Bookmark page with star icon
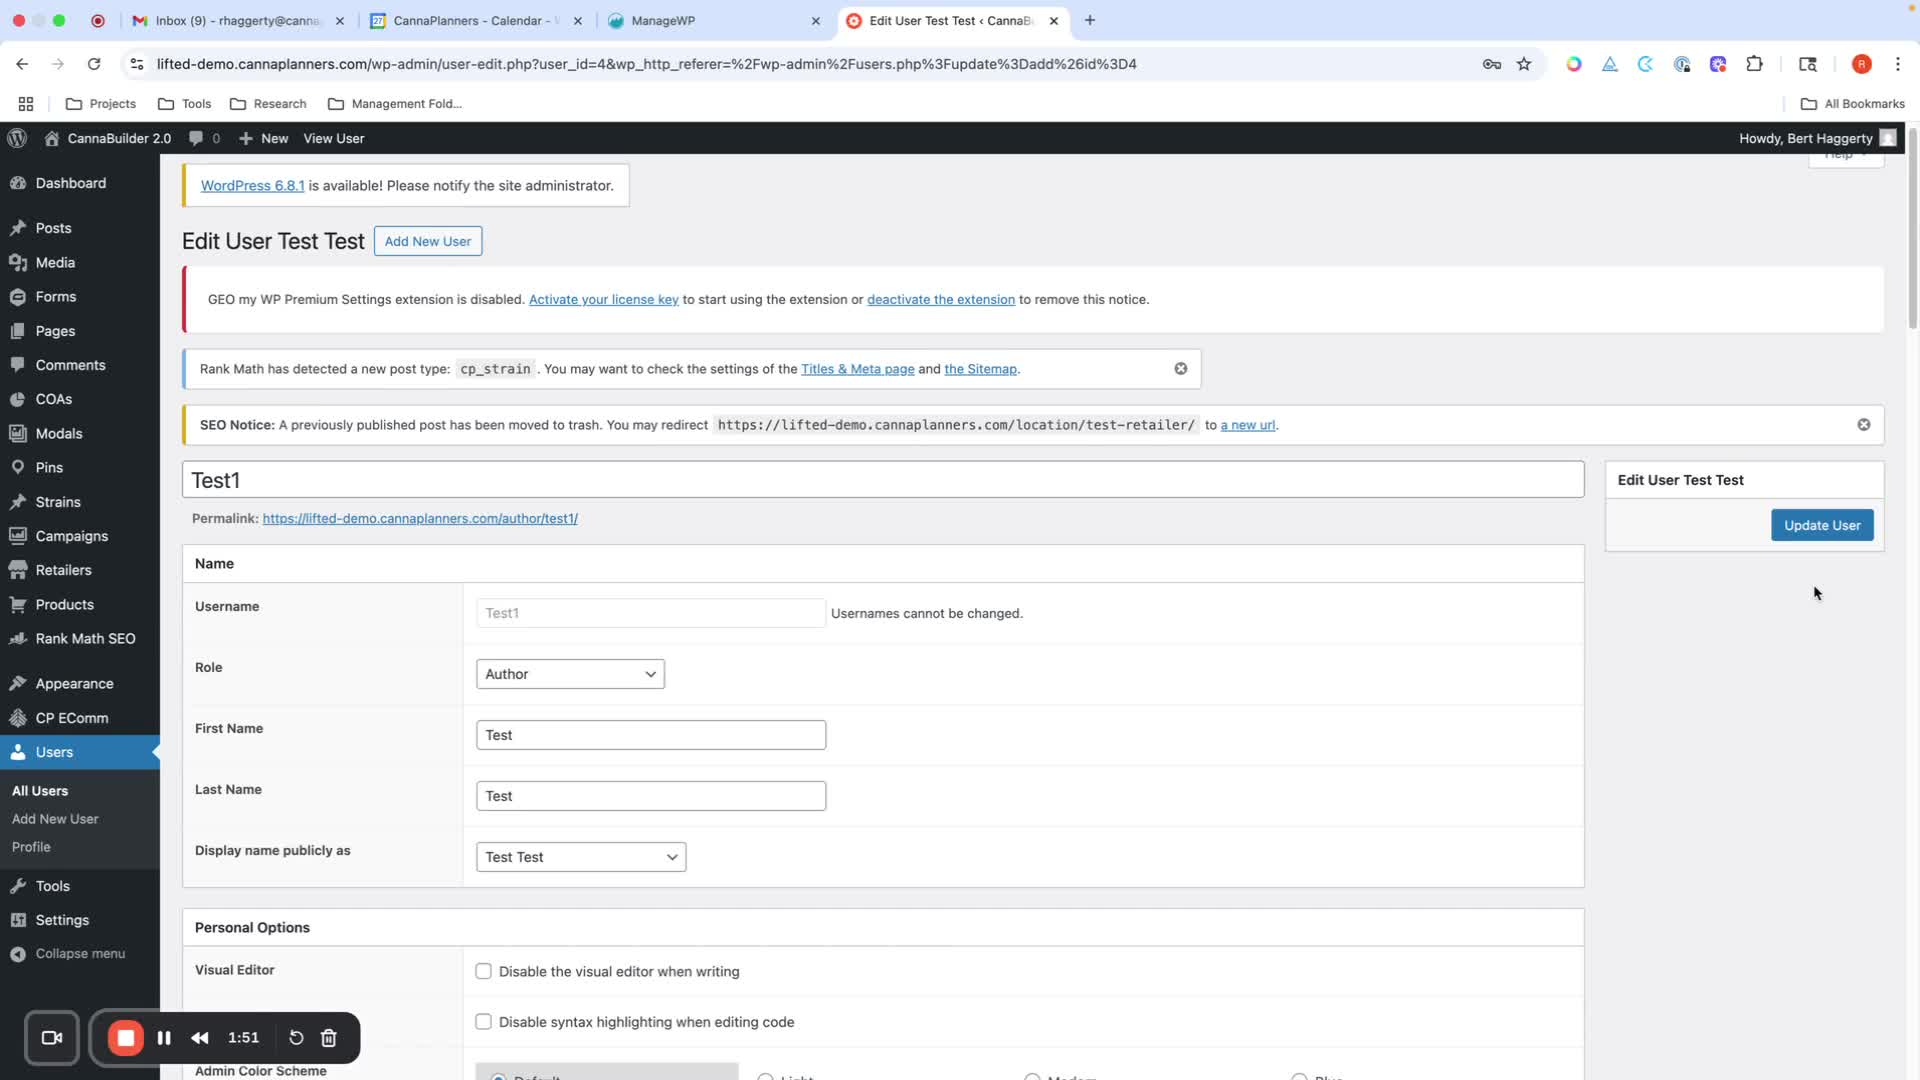The image size is (1920, 1080). click(1524, 64)
